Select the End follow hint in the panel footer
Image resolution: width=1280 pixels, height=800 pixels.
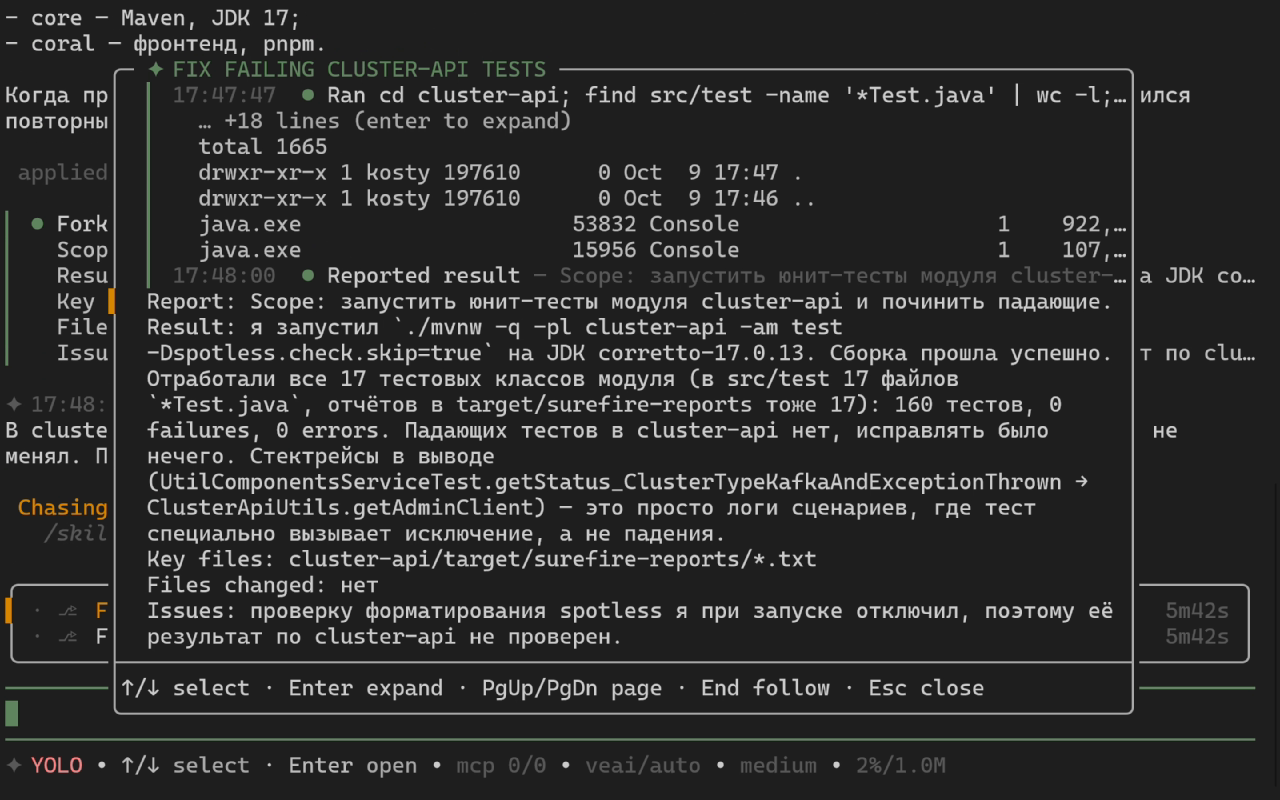(765, 688)
